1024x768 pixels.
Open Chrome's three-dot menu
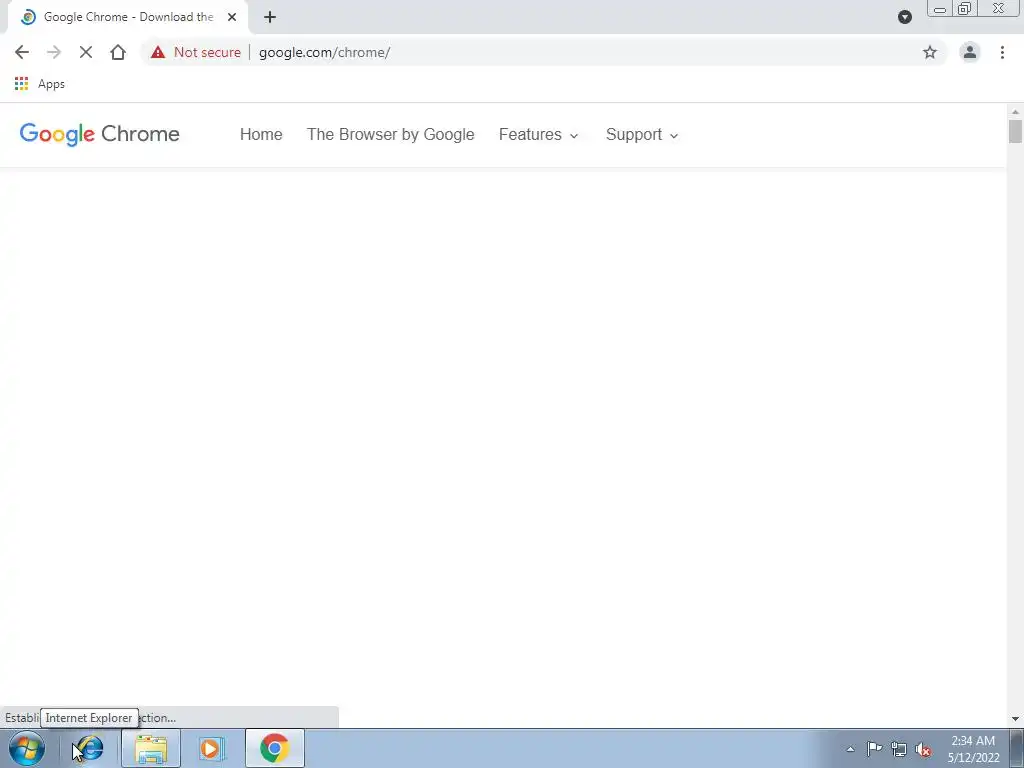[1002, 52]
